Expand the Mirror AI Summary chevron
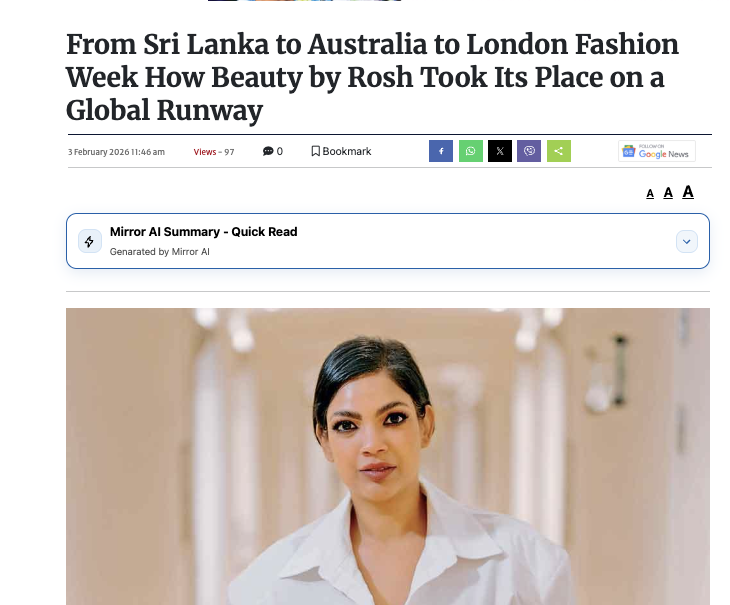 point(687,242)
